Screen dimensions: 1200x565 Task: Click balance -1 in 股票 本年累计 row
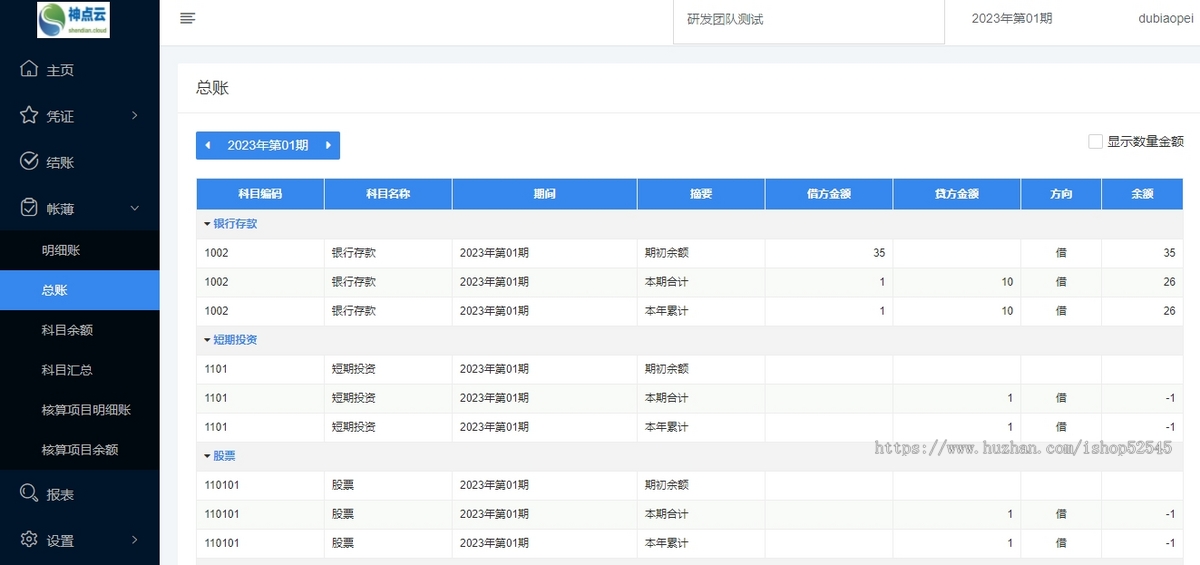tap(1170, 543)
